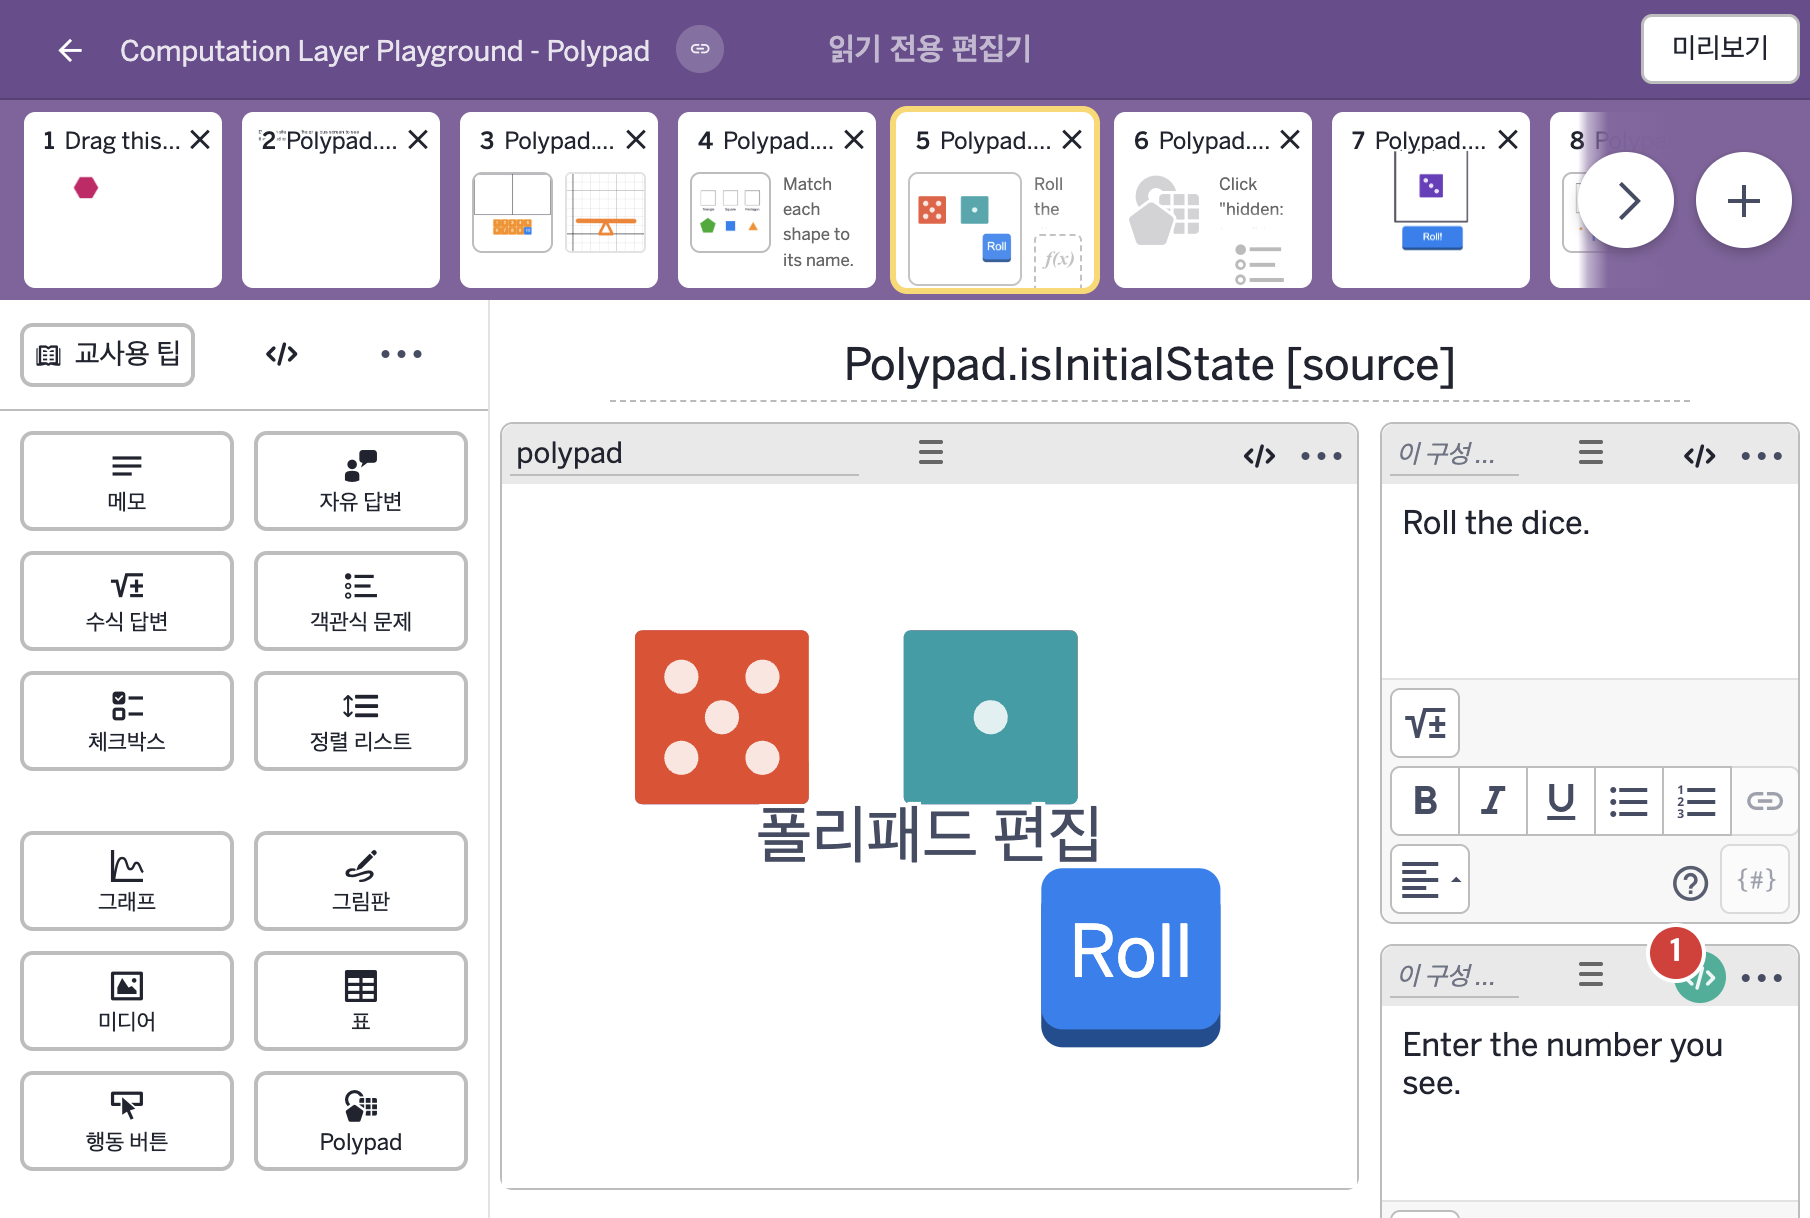Screen dimensions: 1810x1218
Task: Delete screen tab 2 with its X
Action: [x=418, y=140]
